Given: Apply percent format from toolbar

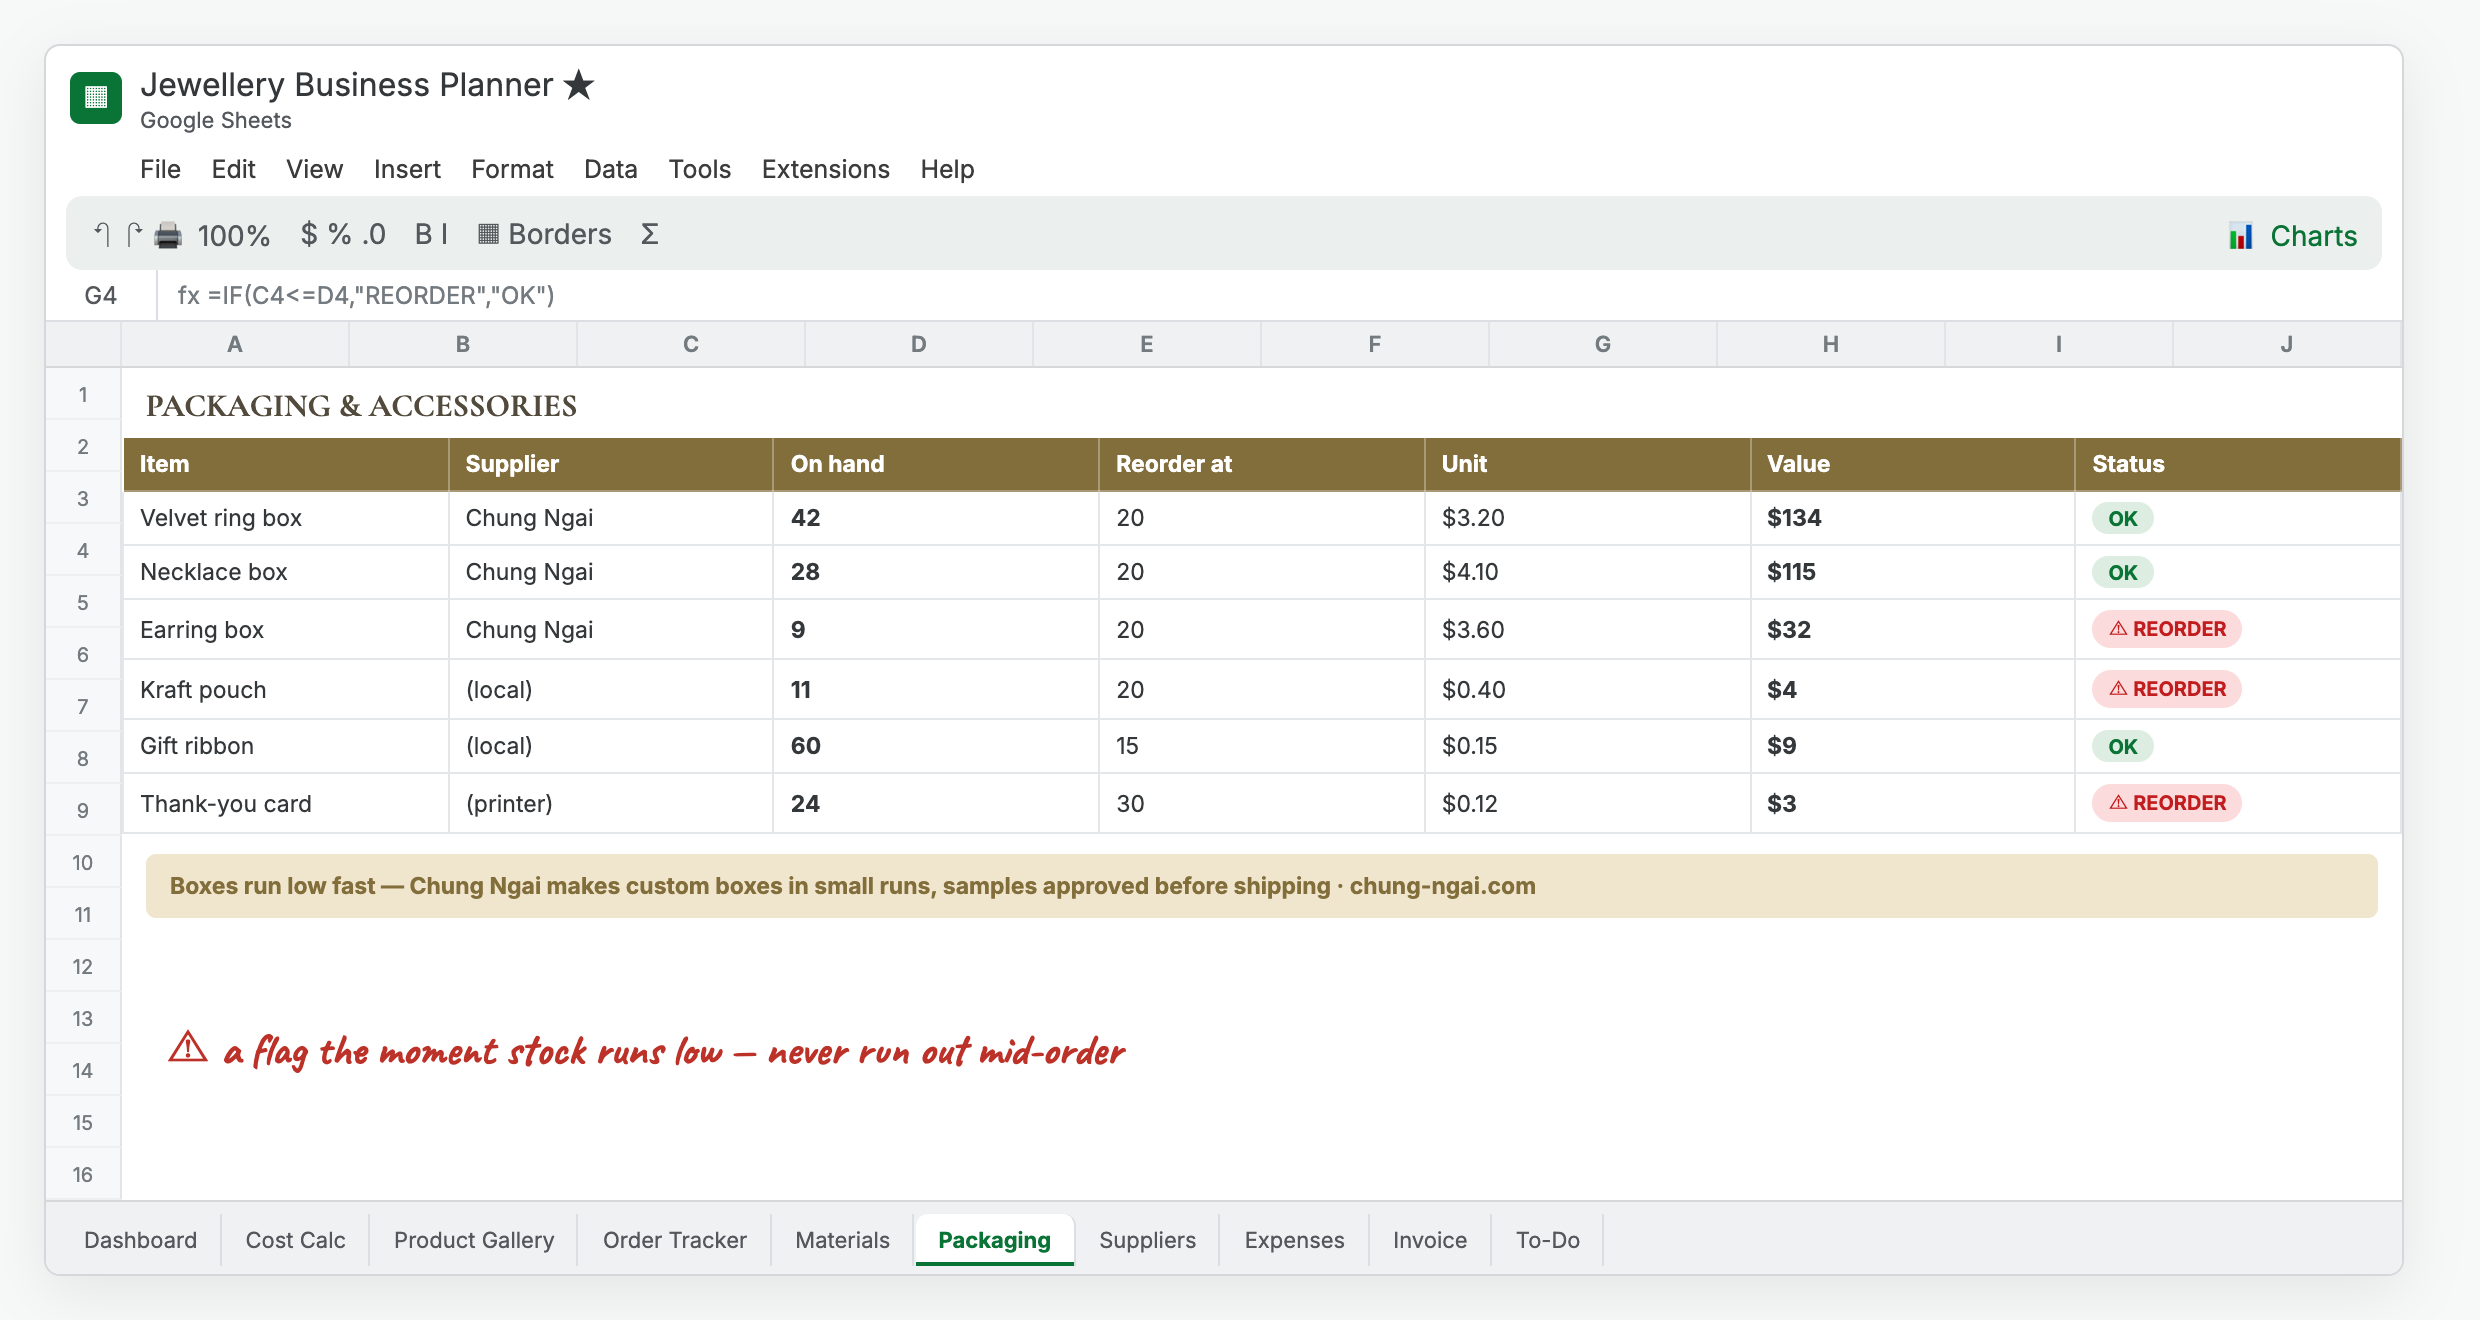Looking at the screenshot, I should pos(340,234).
